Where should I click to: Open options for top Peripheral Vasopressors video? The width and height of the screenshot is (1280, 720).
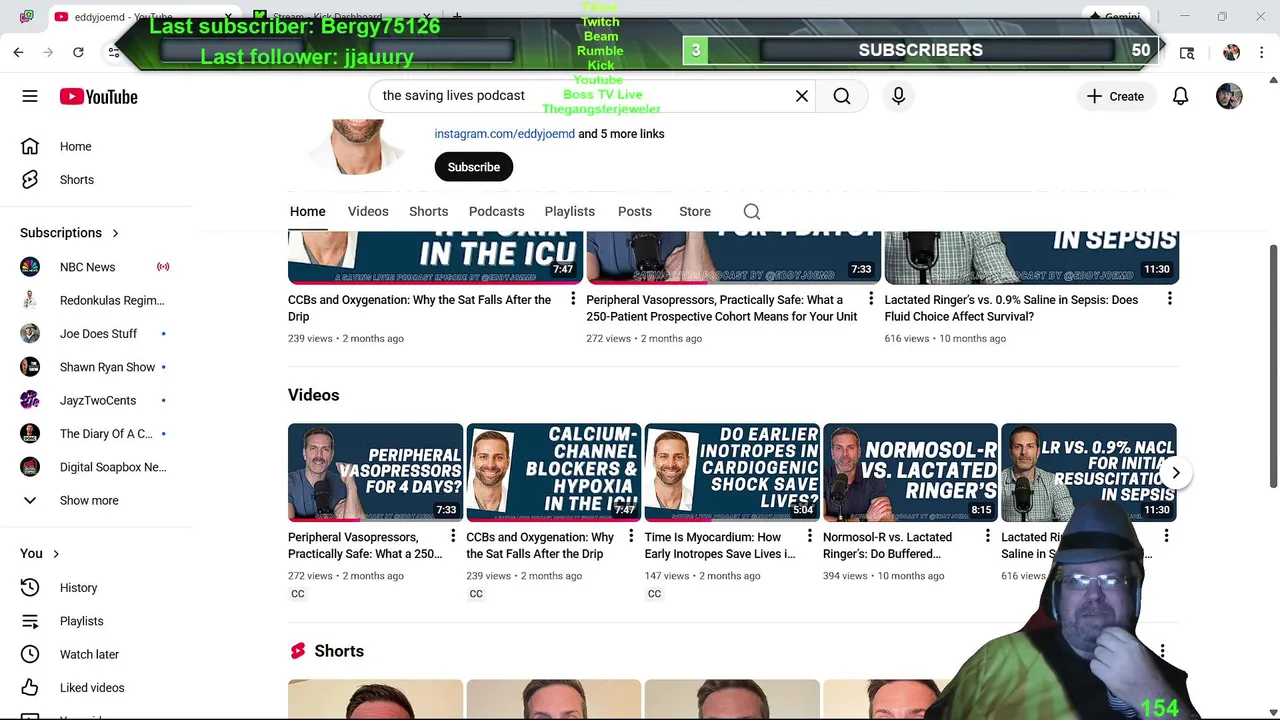[871, 299]
